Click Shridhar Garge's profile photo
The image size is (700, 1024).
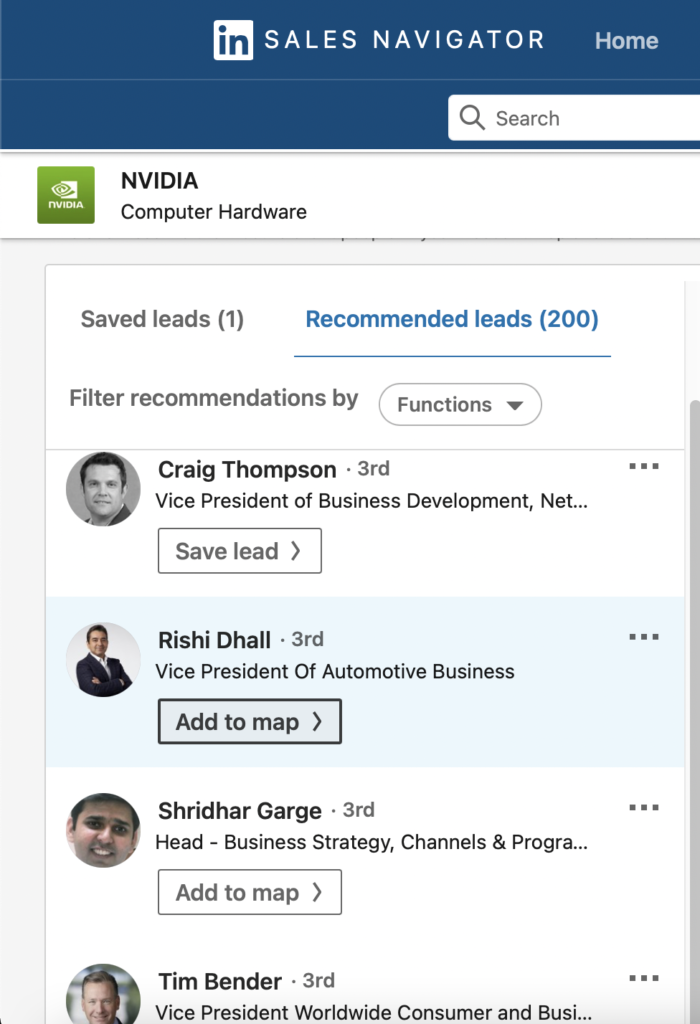(x=103, y=830)
